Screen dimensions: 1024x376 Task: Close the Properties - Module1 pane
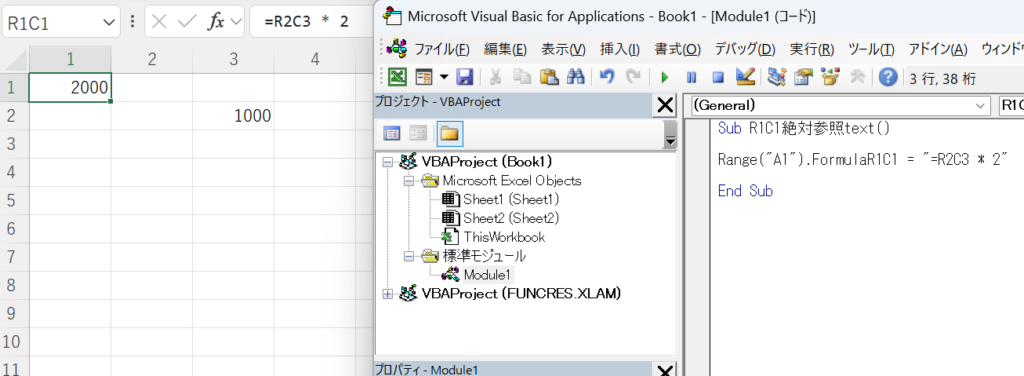click(665, 370)
